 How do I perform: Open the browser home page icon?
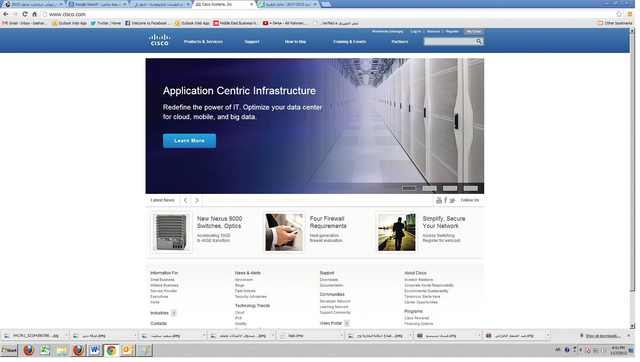pos(34,14)
